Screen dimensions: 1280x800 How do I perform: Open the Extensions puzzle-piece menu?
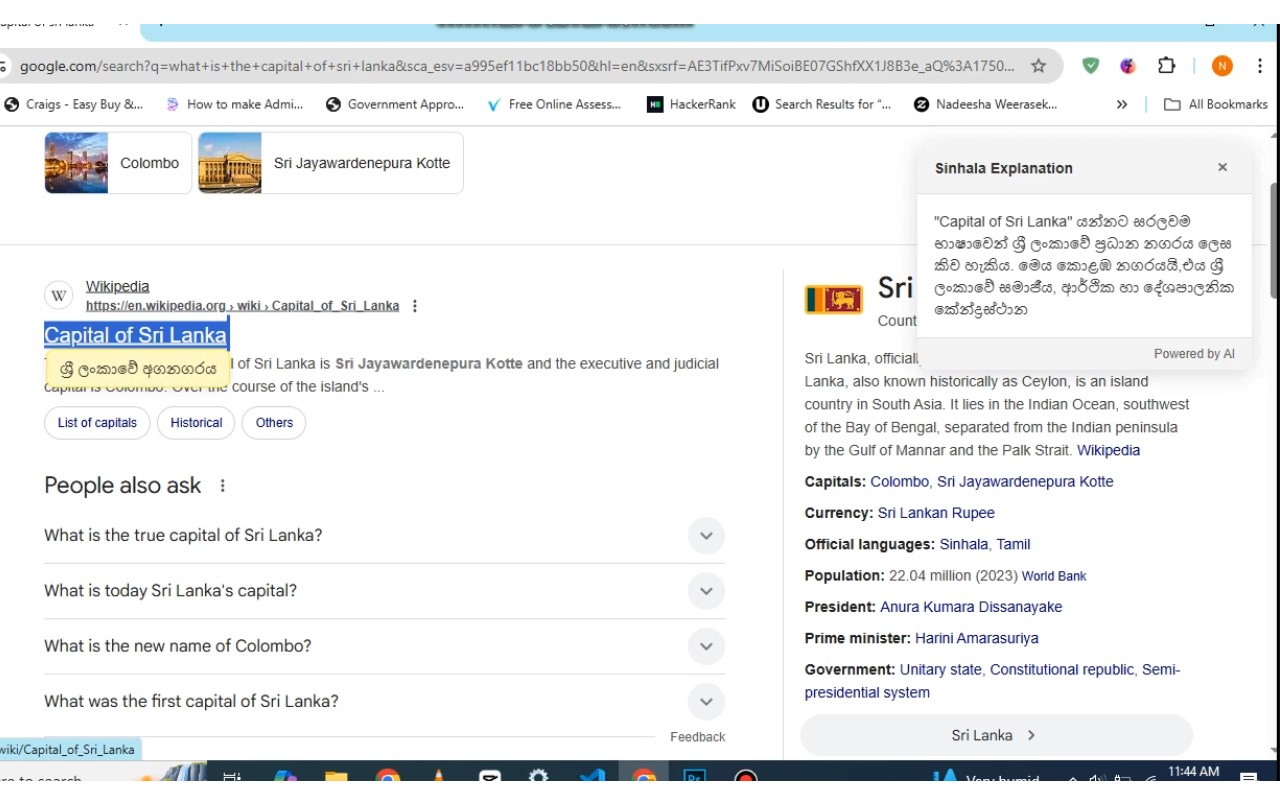pos(1166,66)
